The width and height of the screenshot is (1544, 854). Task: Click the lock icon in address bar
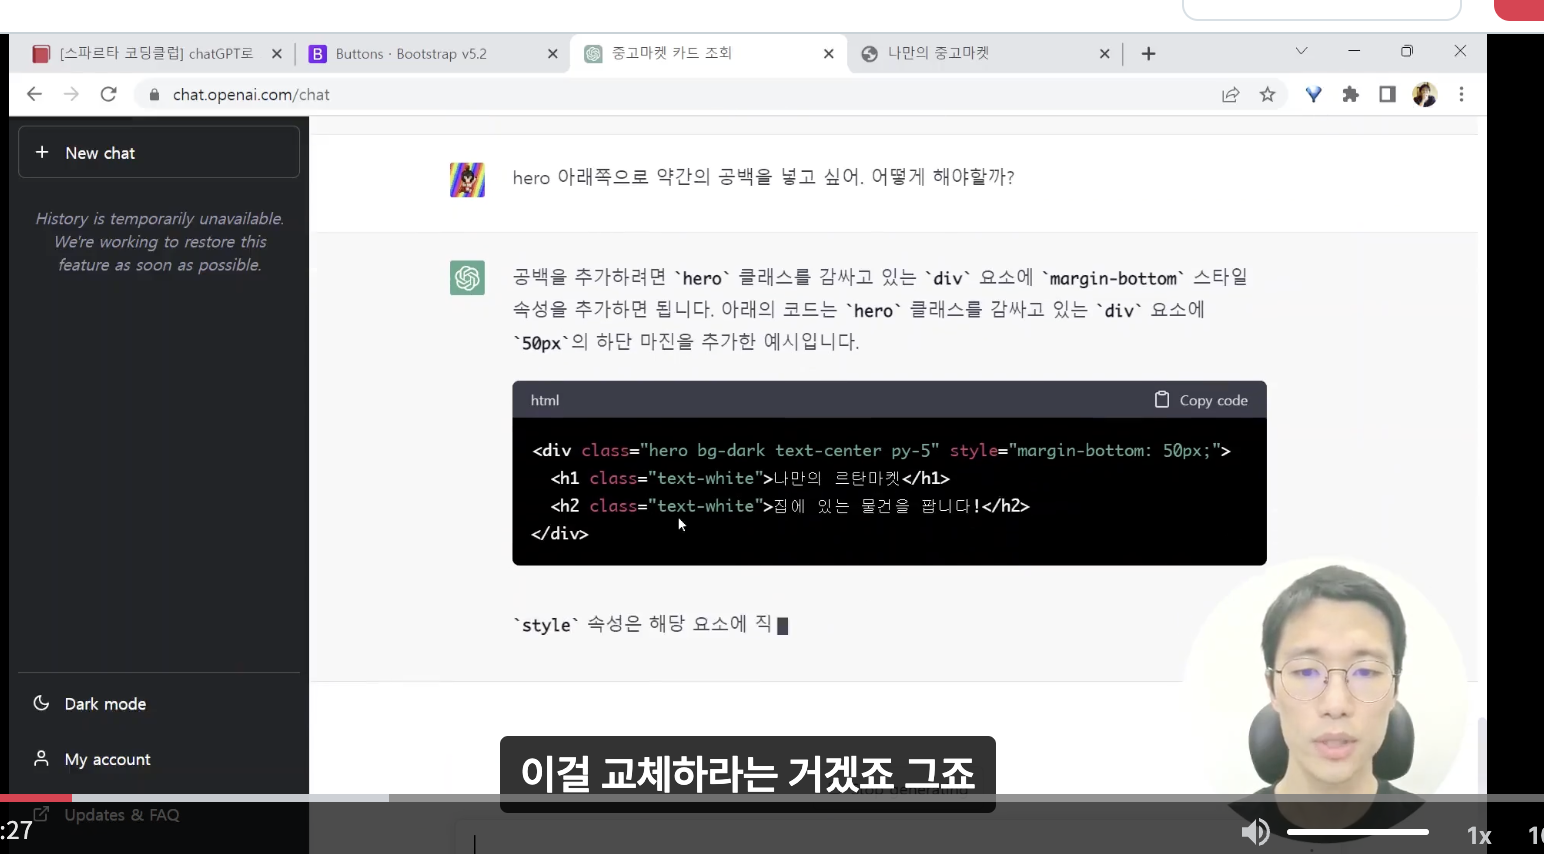154,95
